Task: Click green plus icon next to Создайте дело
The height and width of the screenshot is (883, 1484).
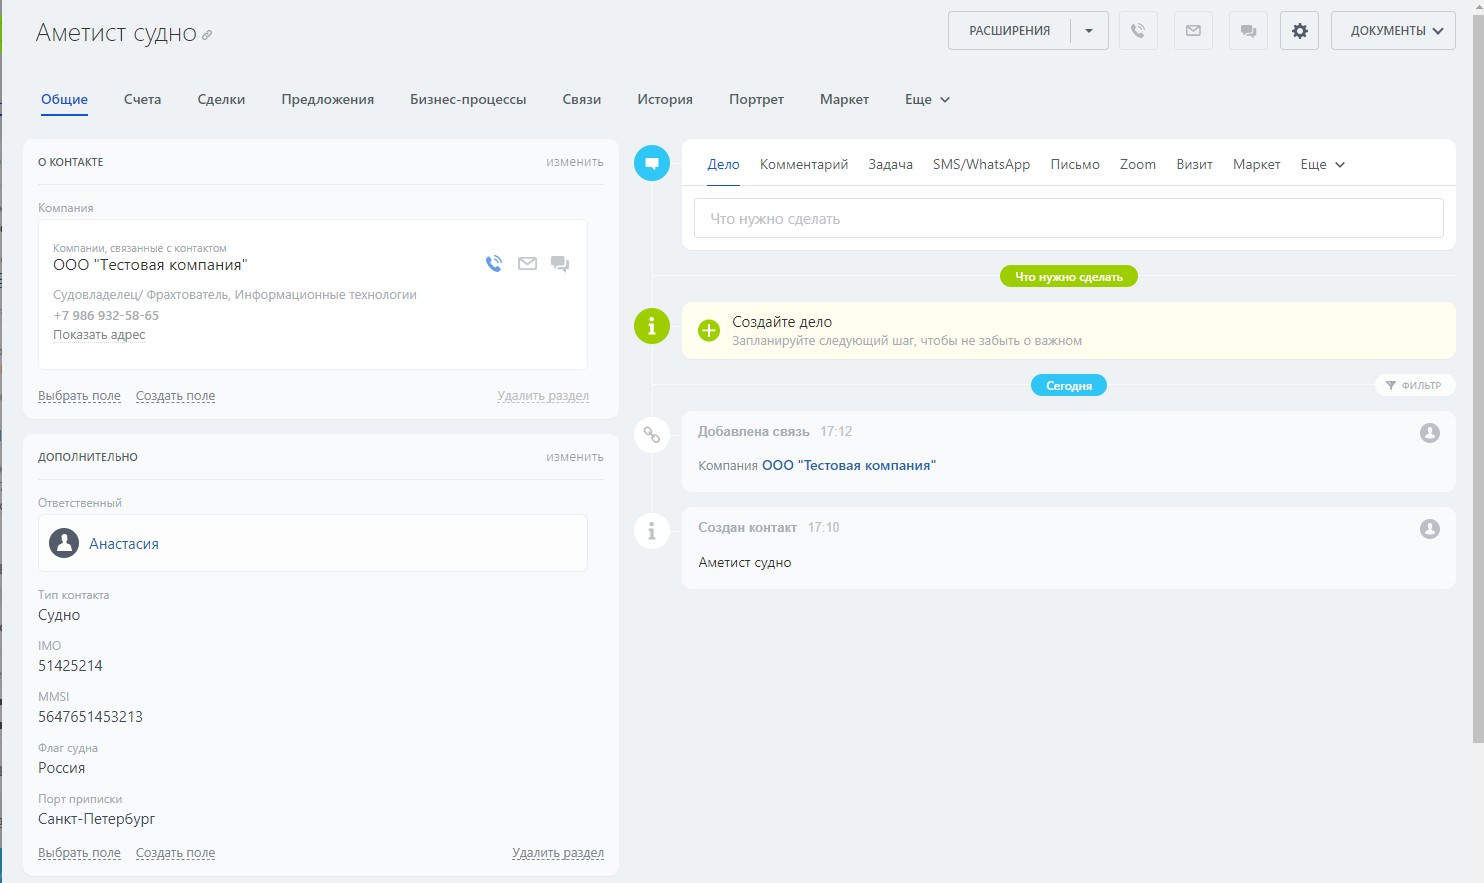Action: tap(708, 331)
